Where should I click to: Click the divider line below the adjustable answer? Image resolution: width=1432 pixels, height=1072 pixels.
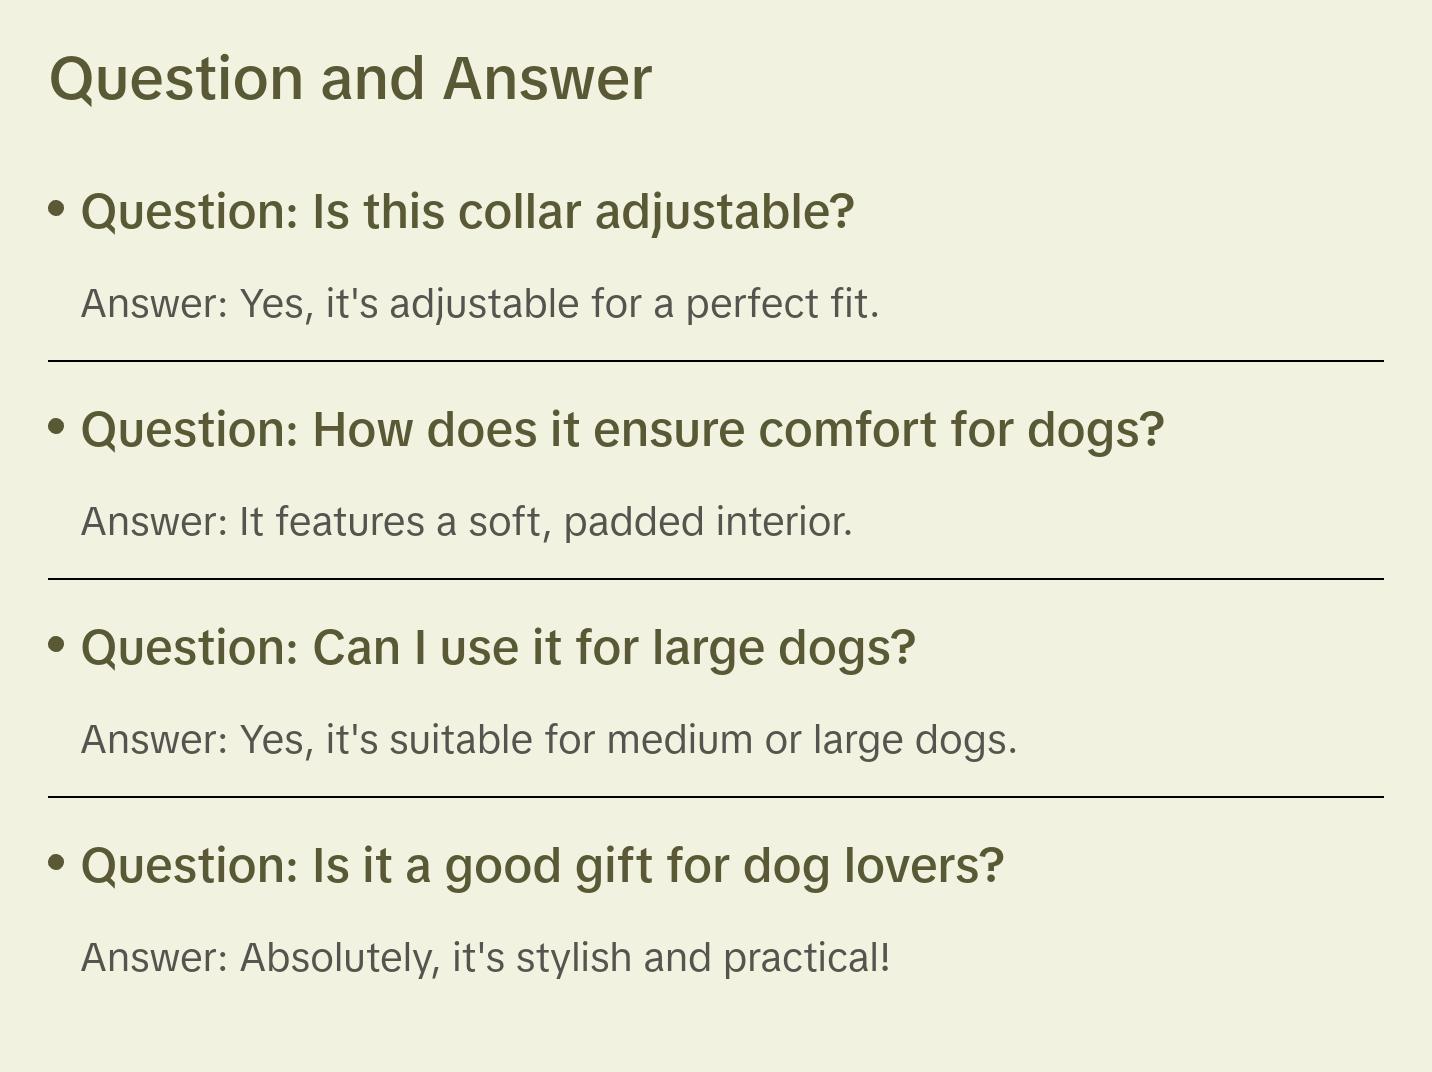[x=716, y=361]
